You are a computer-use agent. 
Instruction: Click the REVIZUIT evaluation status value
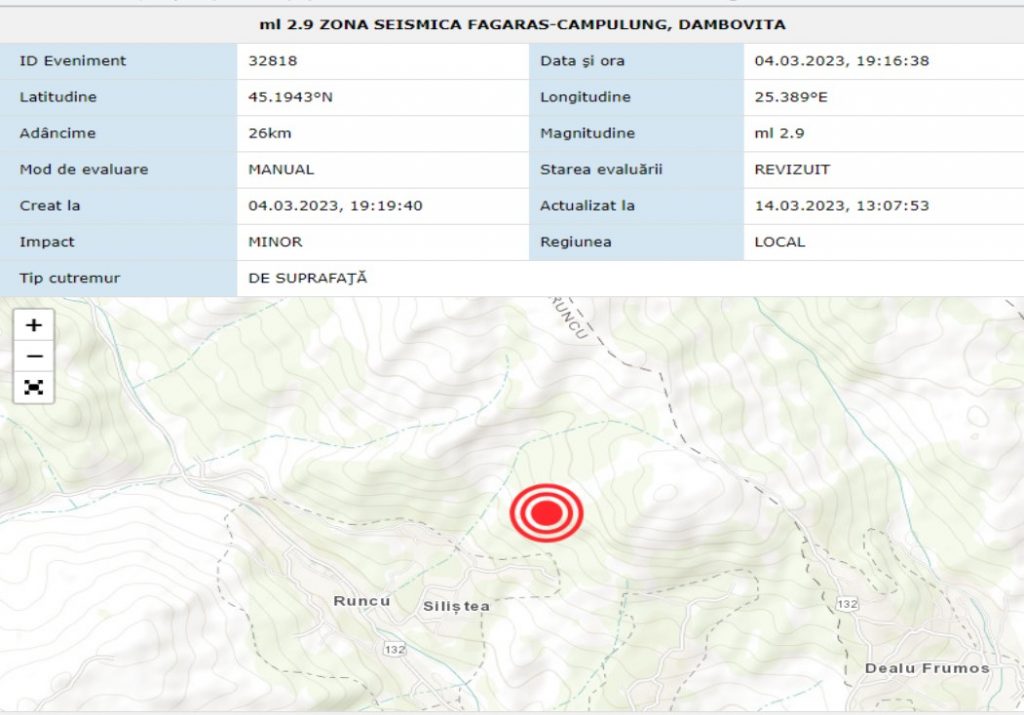pyautogui.click(x=792, y=169)
